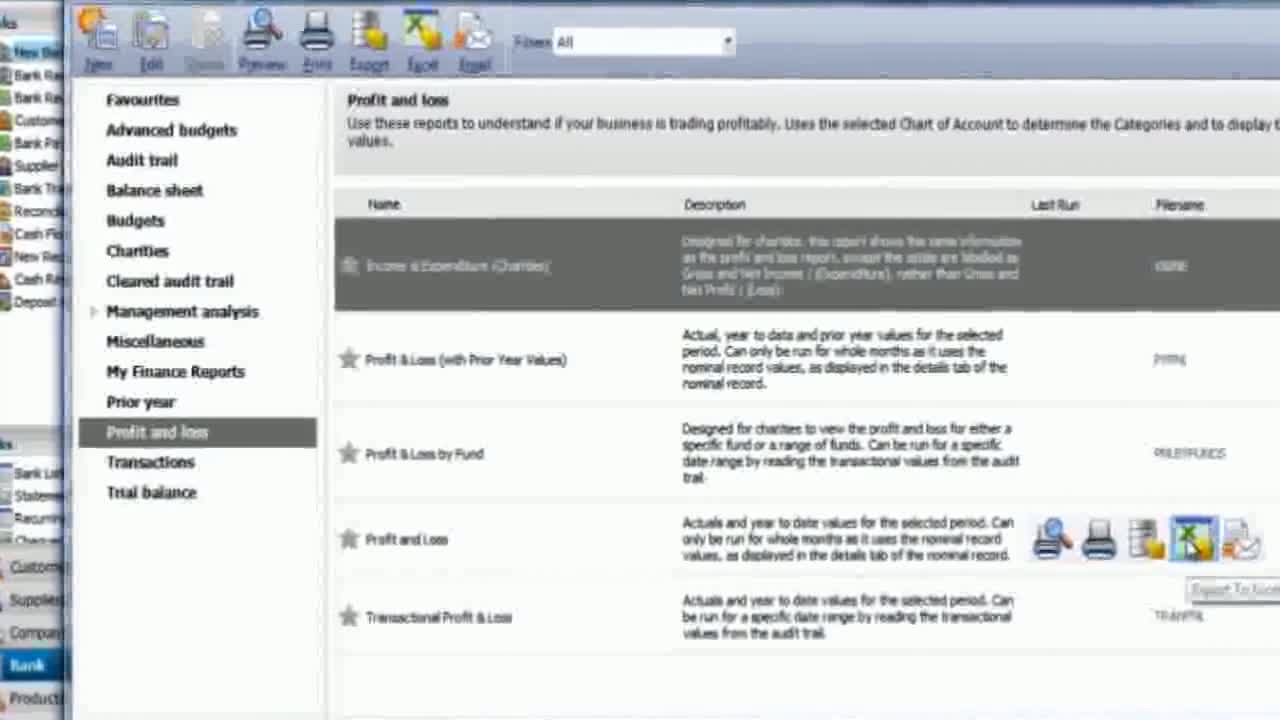The width and height of the screenshot is (1280, 720).
Task: Click description of Transactional Profit & Loss
Action: tap(848, 616)
